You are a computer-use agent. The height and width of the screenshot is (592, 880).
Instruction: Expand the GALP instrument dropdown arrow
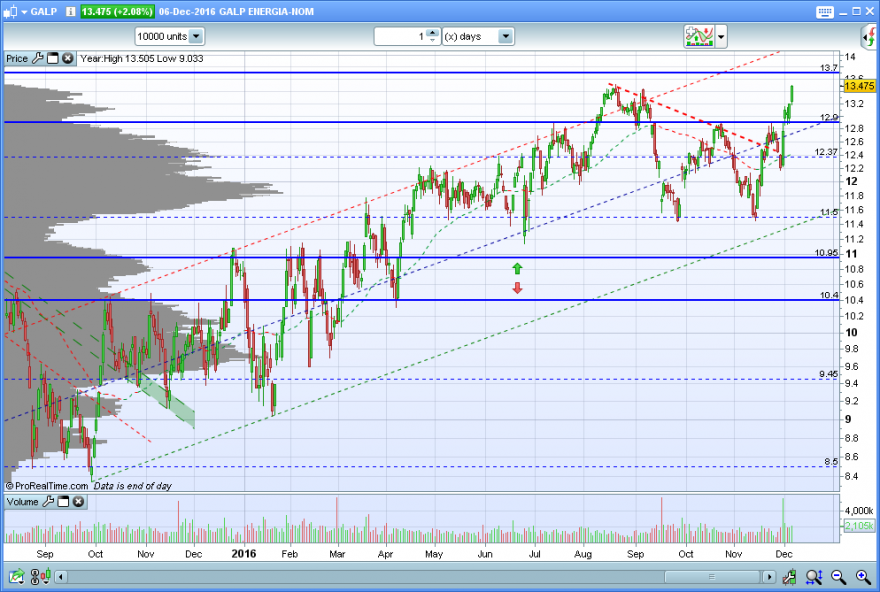pos(24,12)
